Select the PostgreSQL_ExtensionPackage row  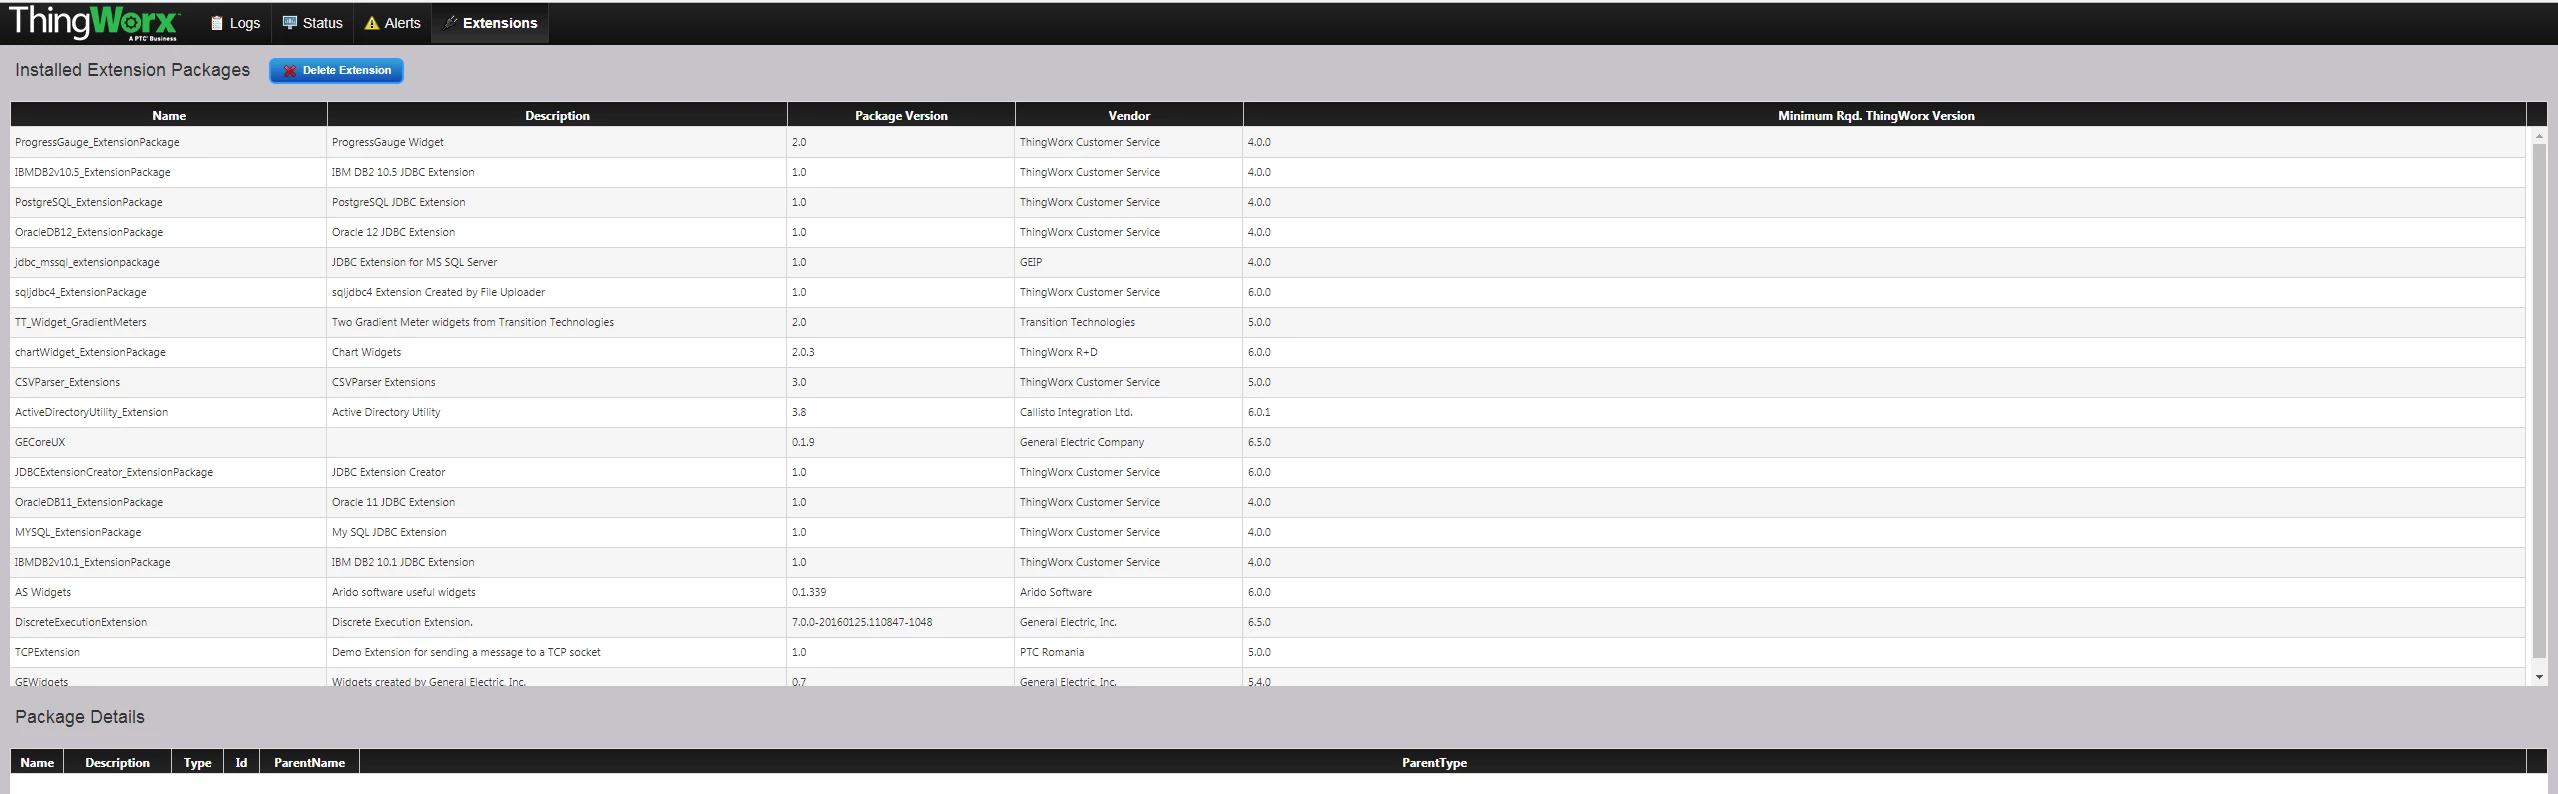point(1268,202)
